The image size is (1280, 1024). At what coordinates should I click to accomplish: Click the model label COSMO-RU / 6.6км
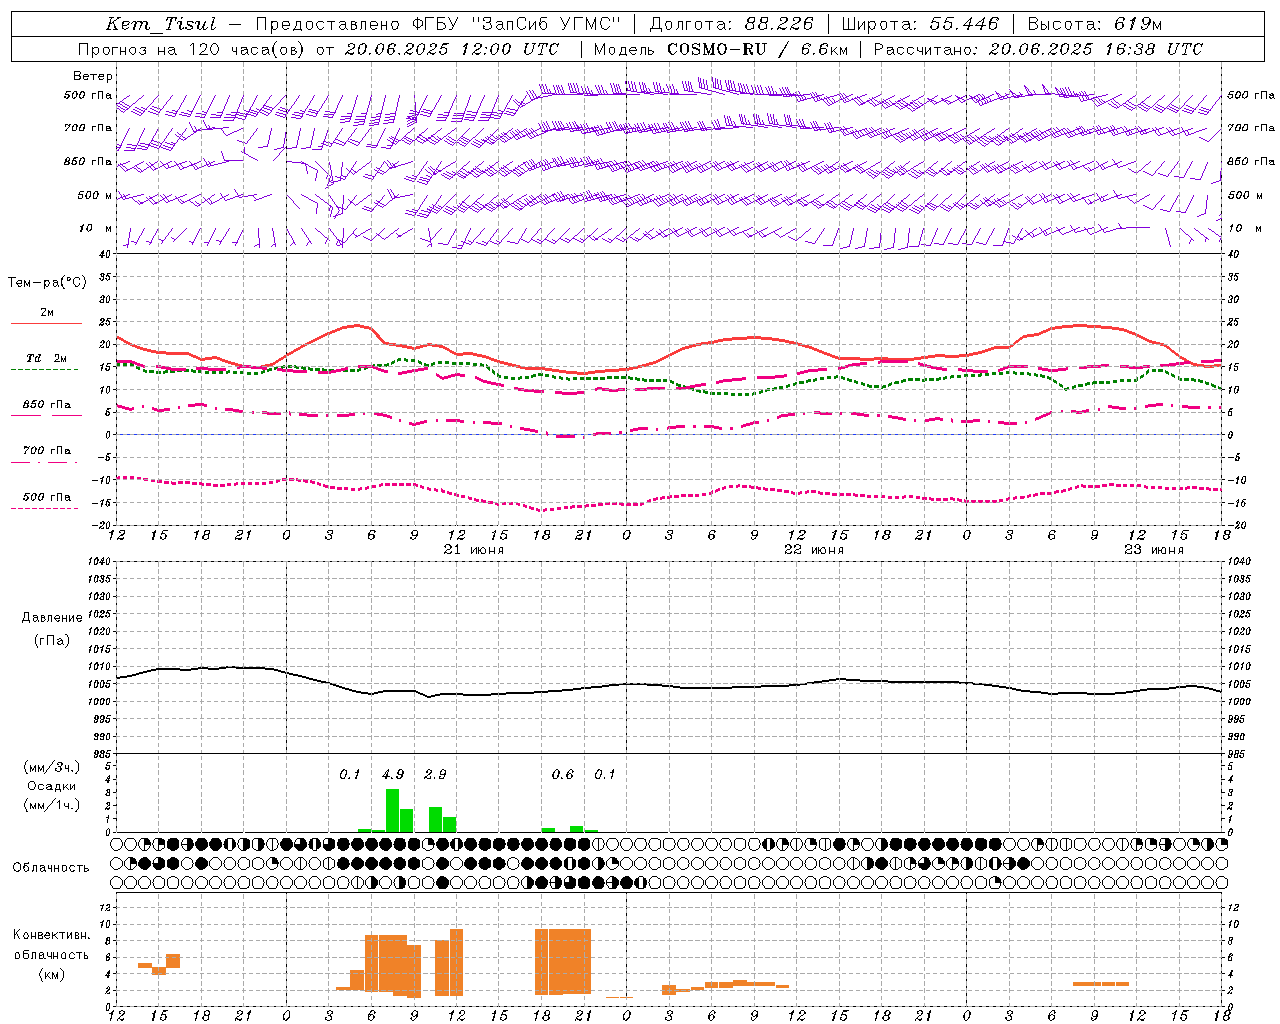(758, 49)
